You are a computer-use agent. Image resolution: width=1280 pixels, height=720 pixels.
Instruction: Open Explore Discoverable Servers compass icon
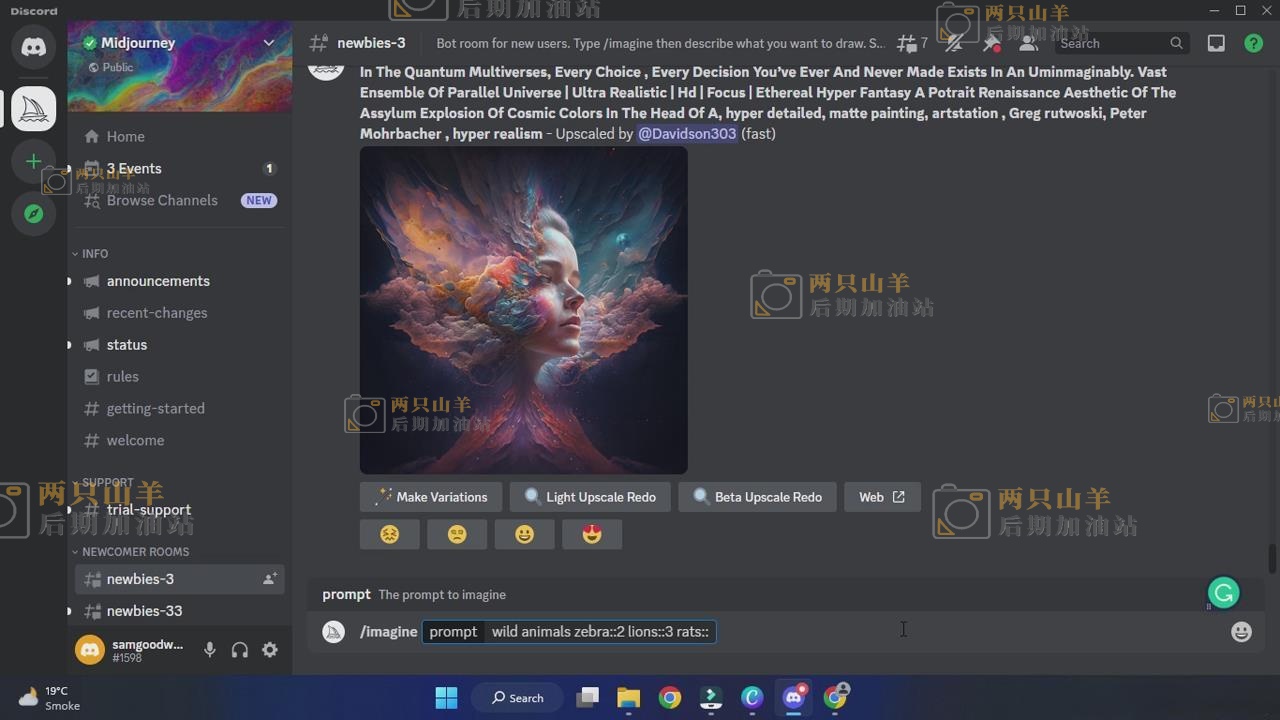pos(33,214)
